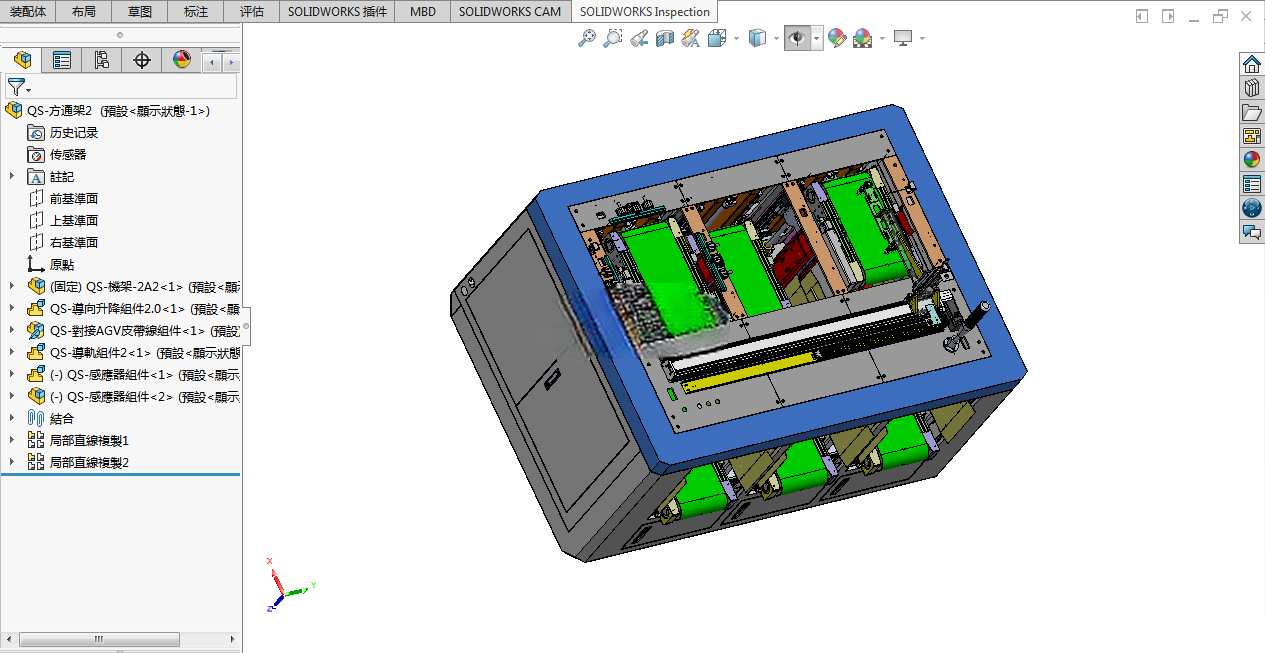Viewport: 1265px width, 653px height.
Task: Select the Zoom to Area tool
Action: 613,38
